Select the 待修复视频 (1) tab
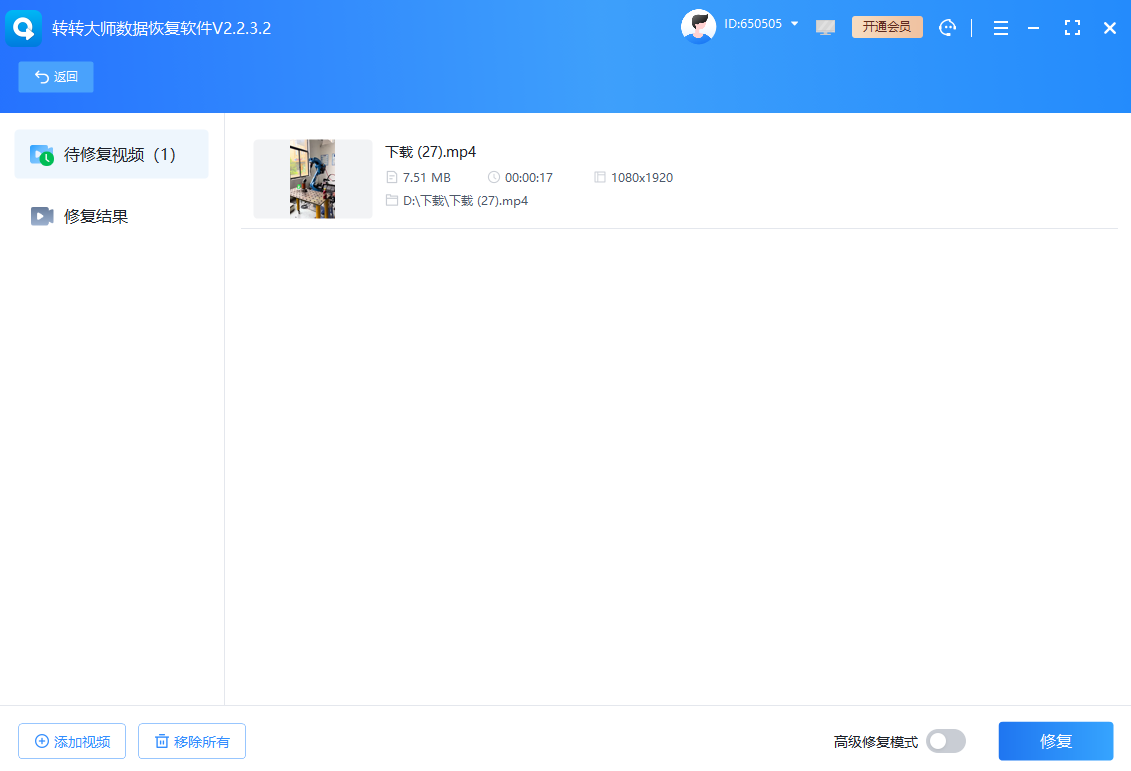Image resolution: width=1131 pixels, height=771 pixels. pyautogui.click(x=111, y=155)
